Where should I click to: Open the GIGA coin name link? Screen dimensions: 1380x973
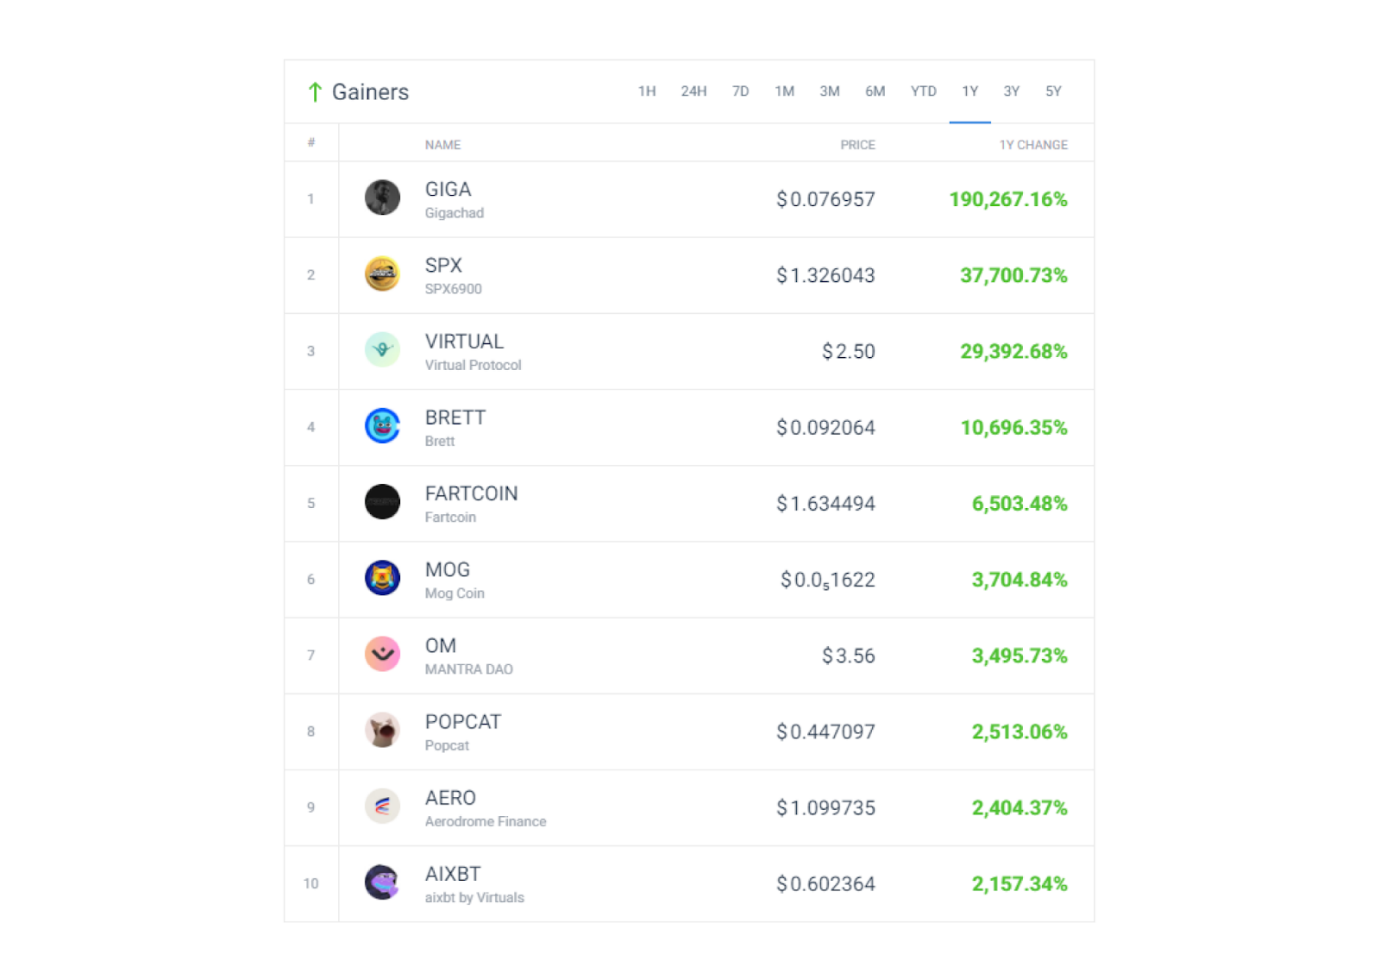448,189
